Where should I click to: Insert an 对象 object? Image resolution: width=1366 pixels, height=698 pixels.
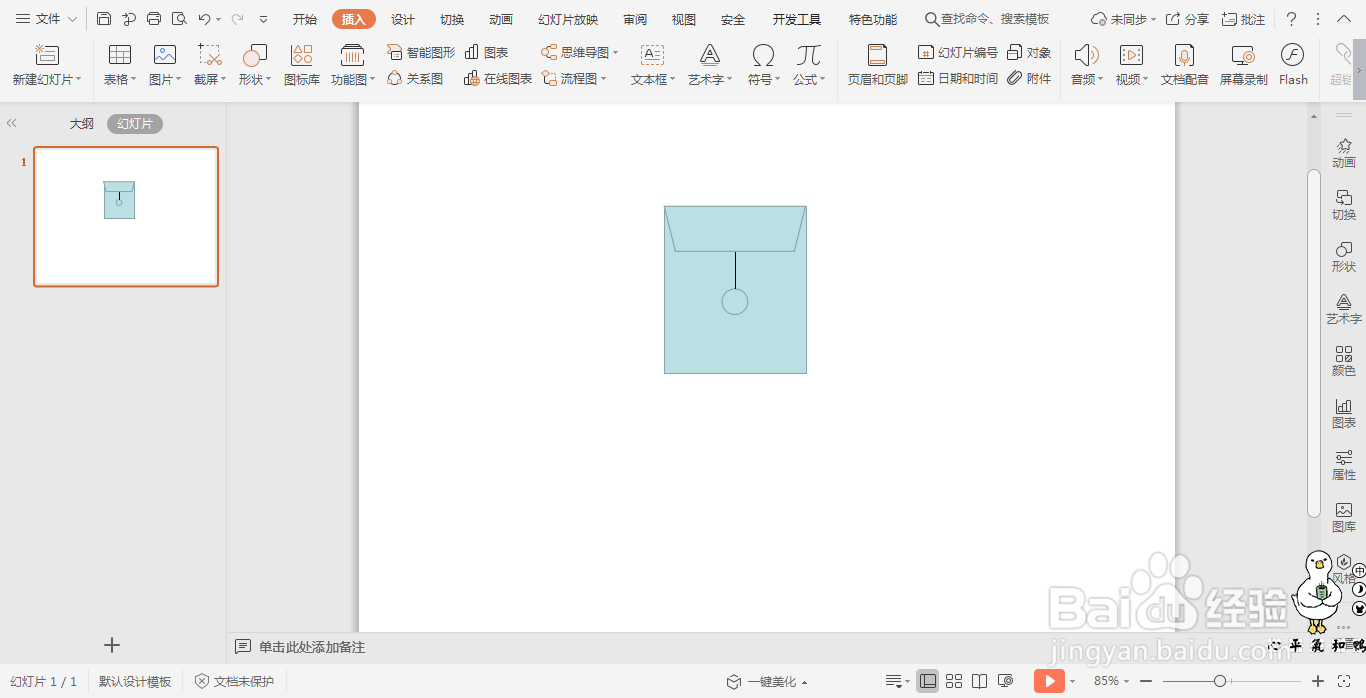[1029, 52]
